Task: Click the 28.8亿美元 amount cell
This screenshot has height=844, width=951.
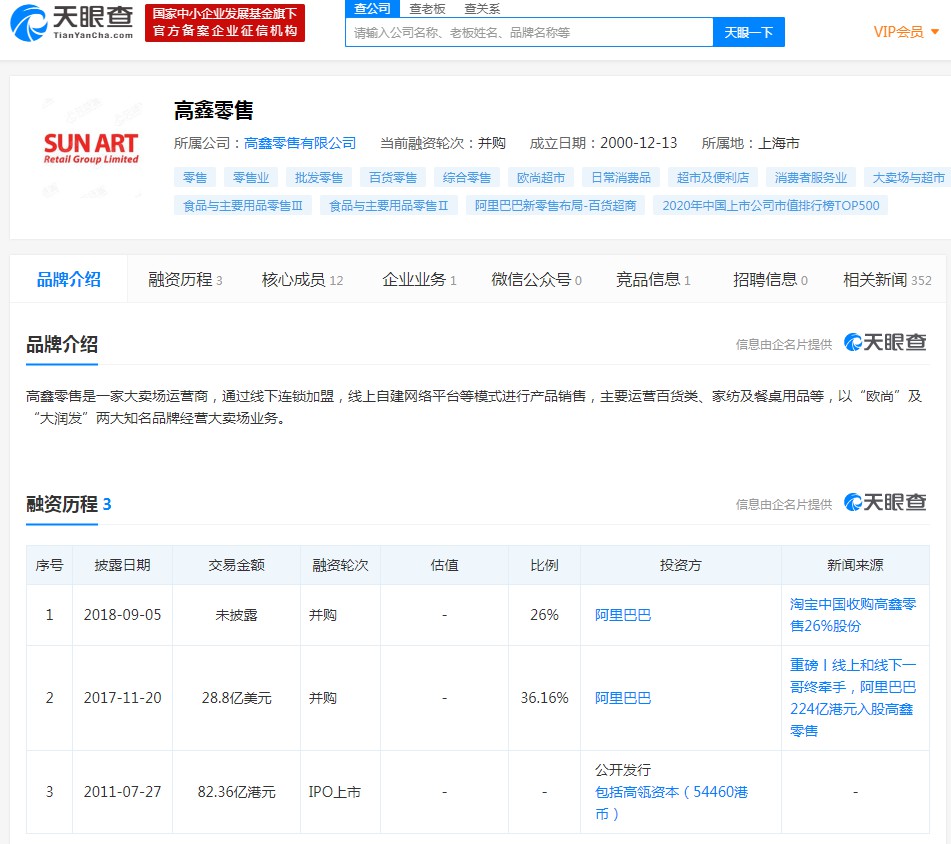Action: [237, 698]
